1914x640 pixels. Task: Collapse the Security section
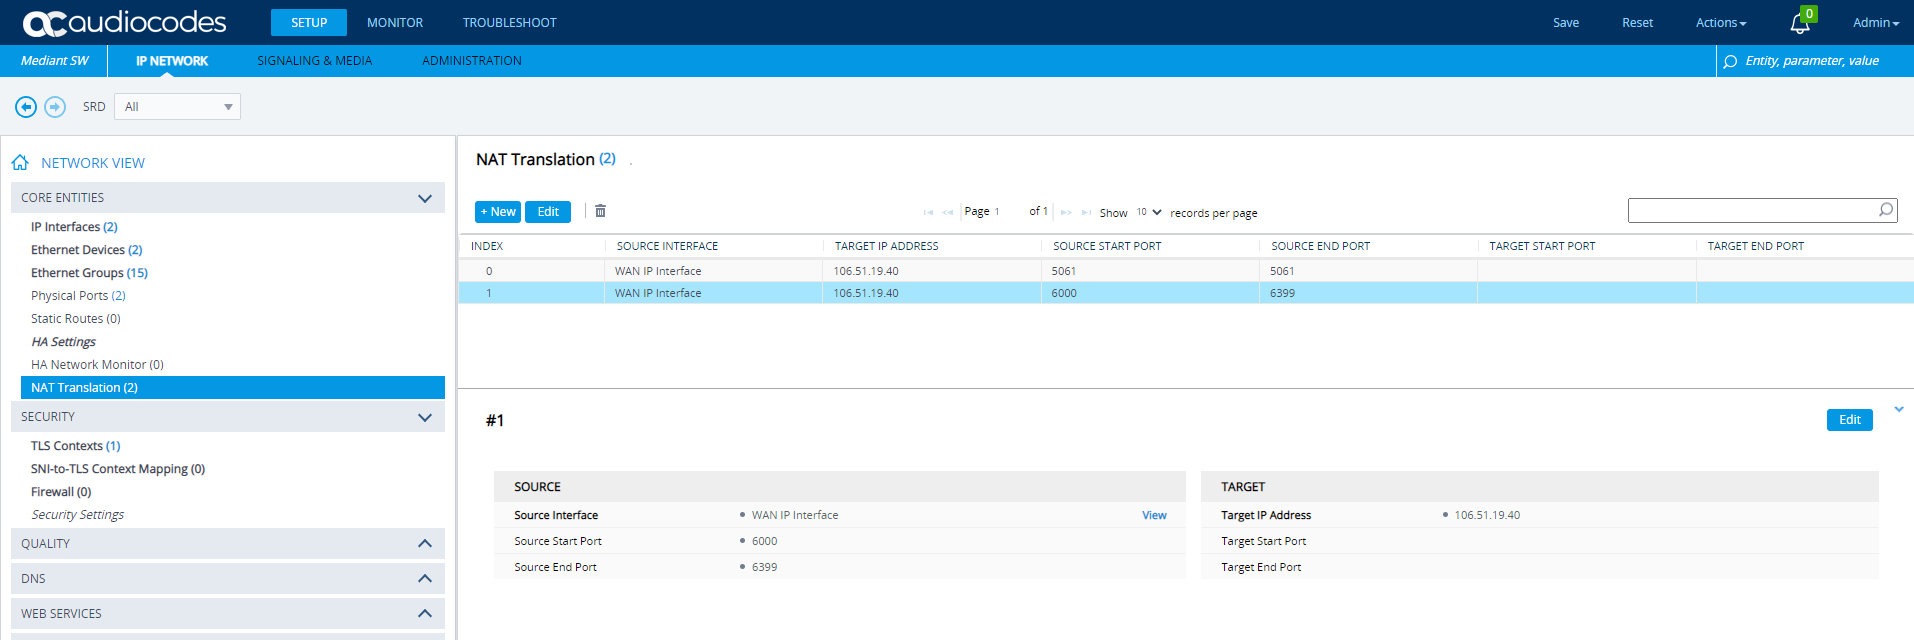[425, 417]
